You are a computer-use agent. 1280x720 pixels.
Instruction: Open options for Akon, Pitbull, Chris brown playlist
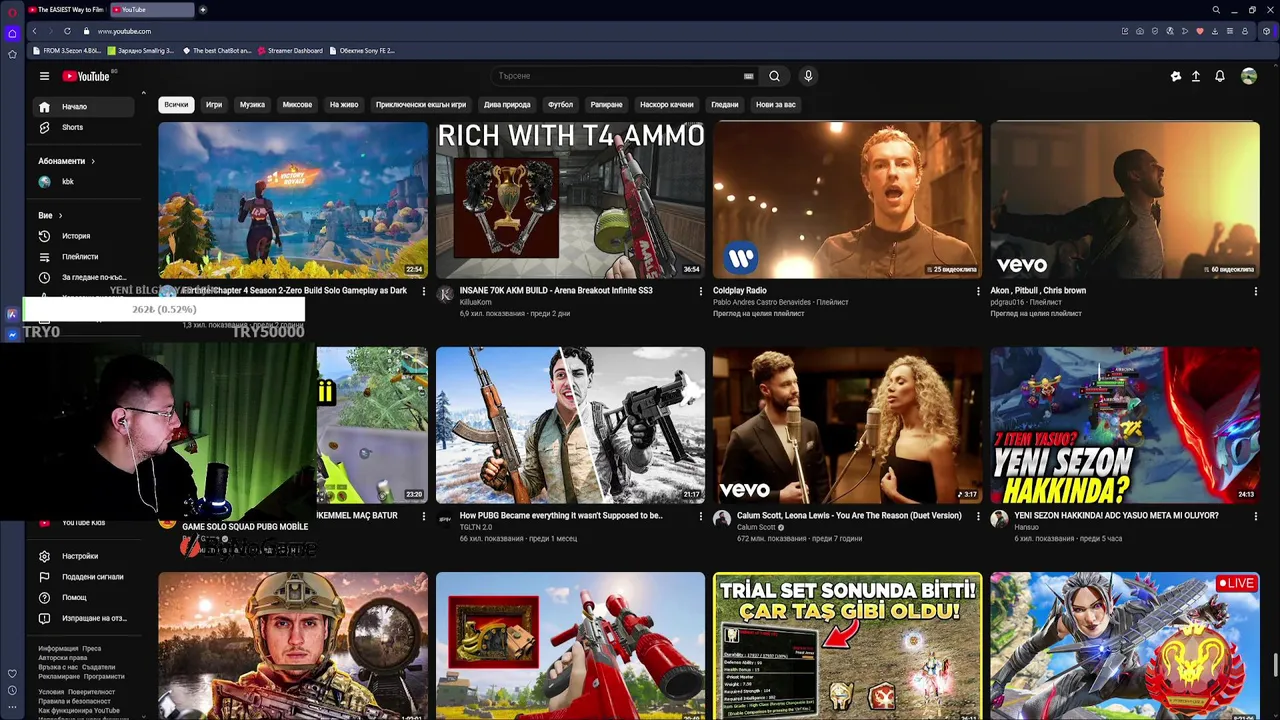(x=1255, y=291)
